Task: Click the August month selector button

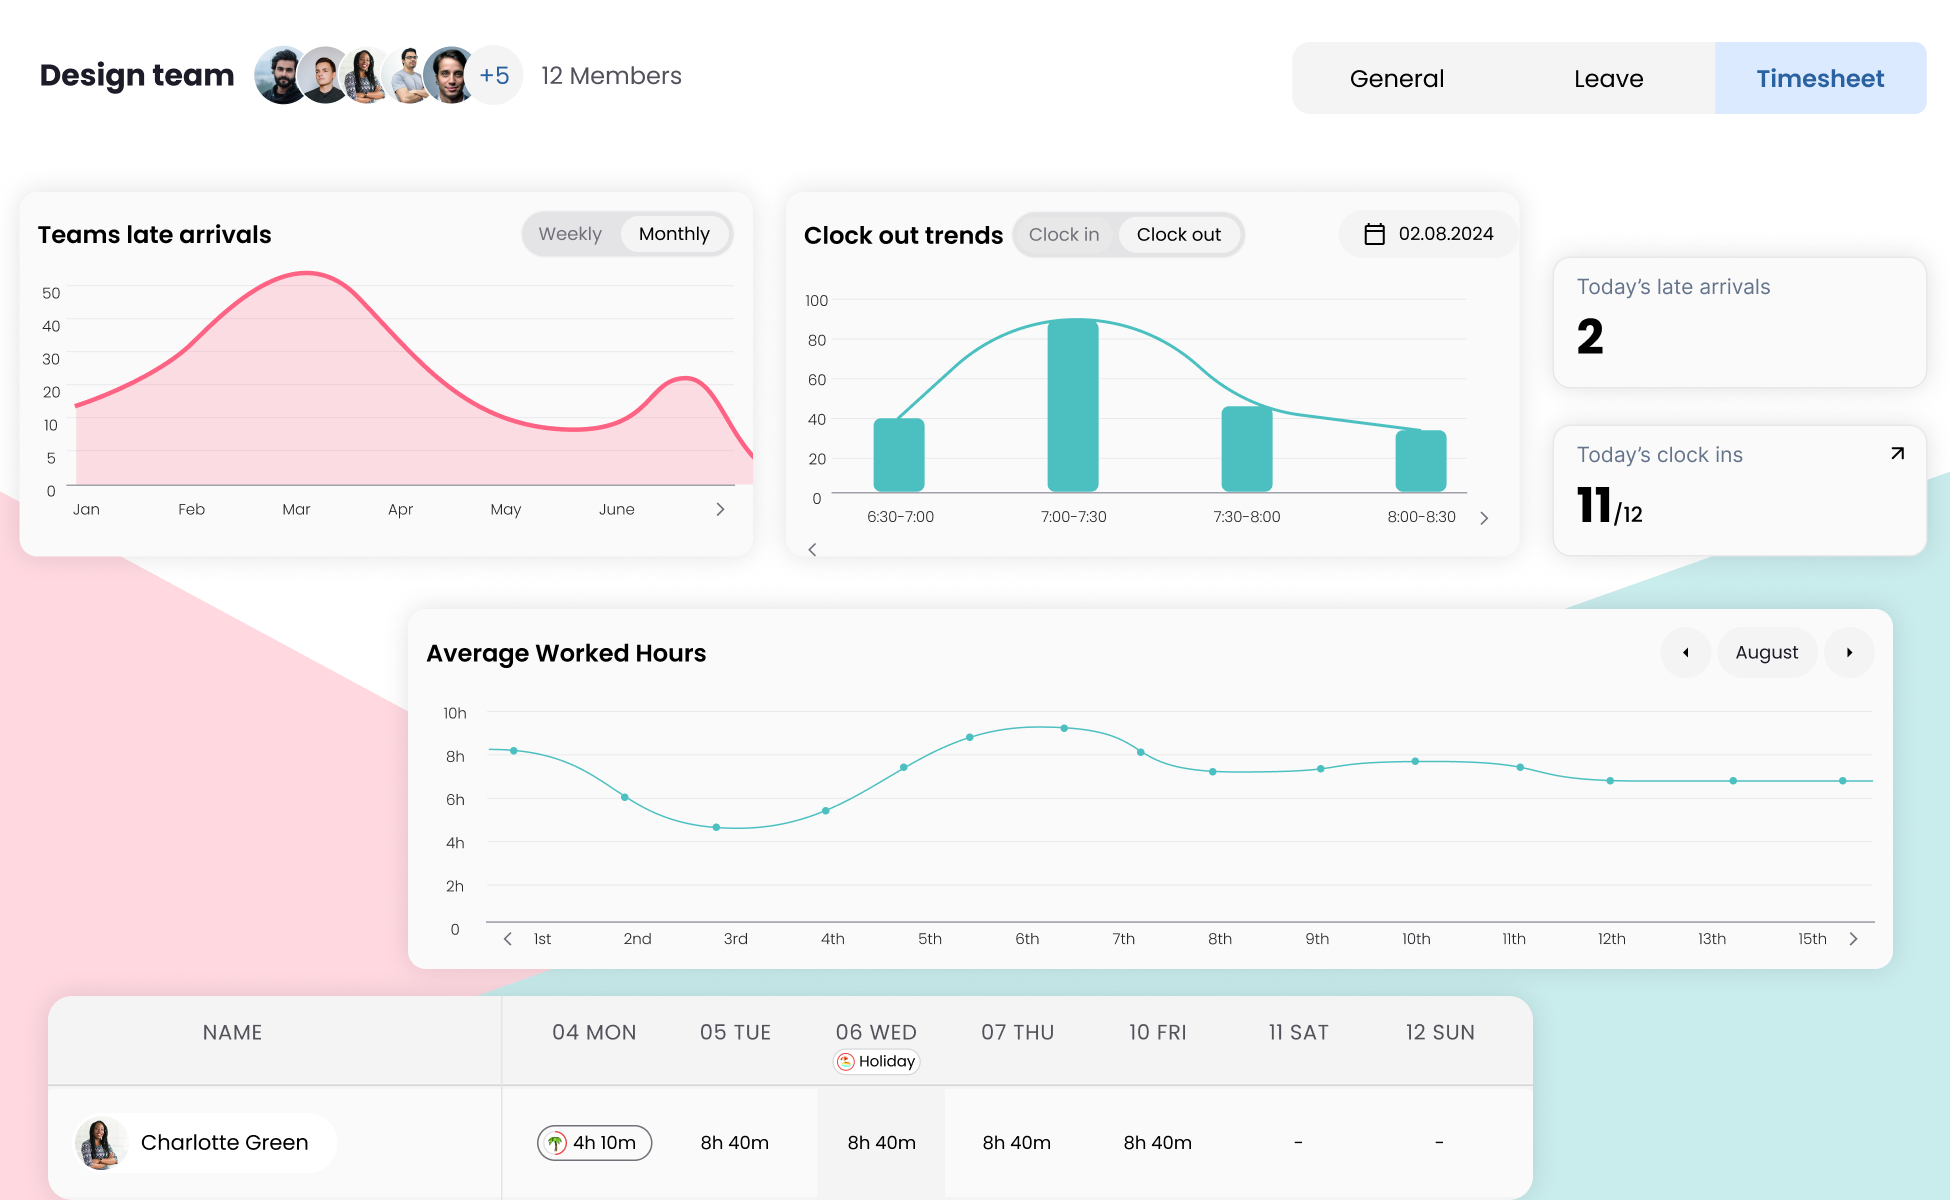Action: click(x=1767, y=652)
